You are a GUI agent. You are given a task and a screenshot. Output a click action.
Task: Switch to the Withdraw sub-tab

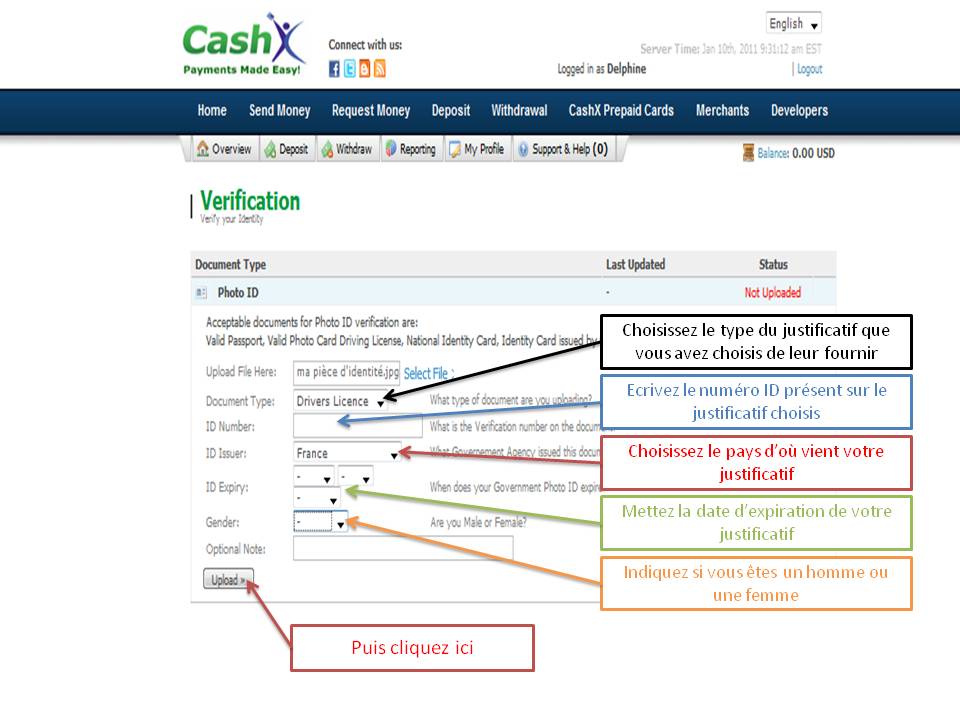347,149
